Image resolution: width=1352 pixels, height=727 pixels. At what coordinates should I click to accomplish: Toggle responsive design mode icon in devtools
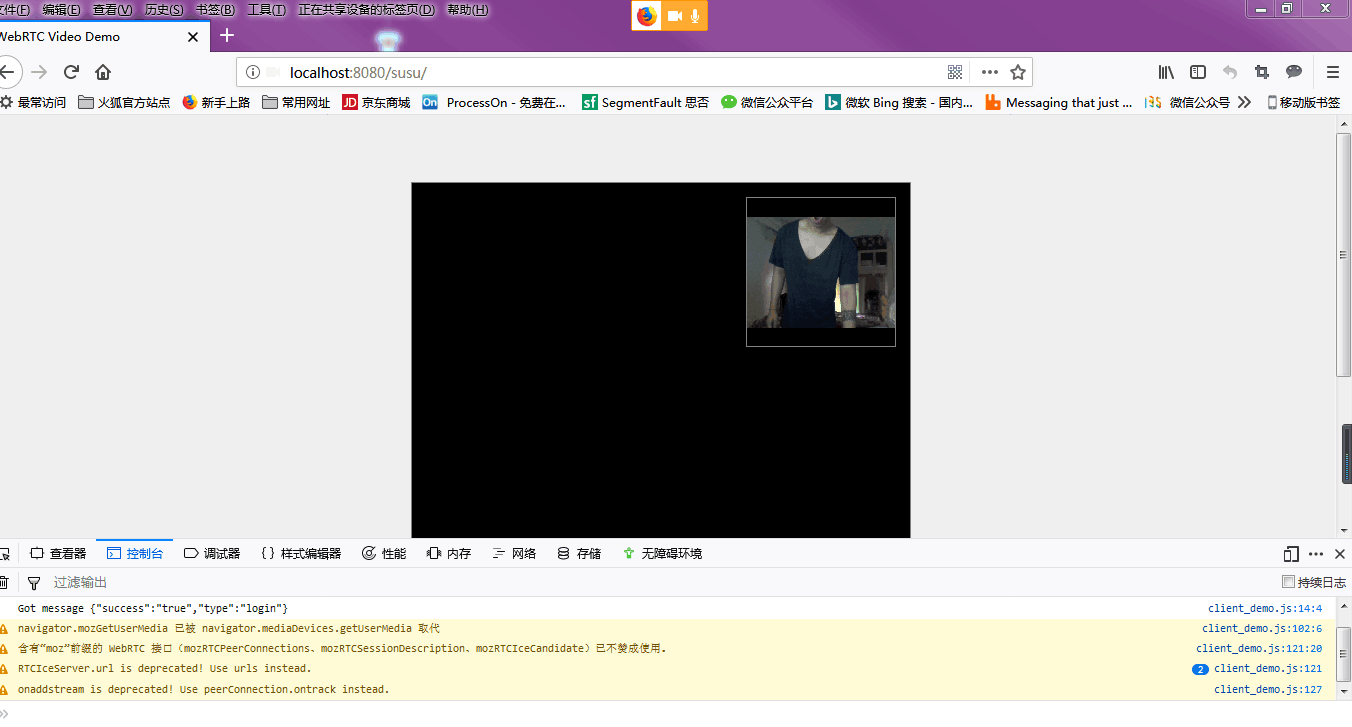coord(1291,554)
